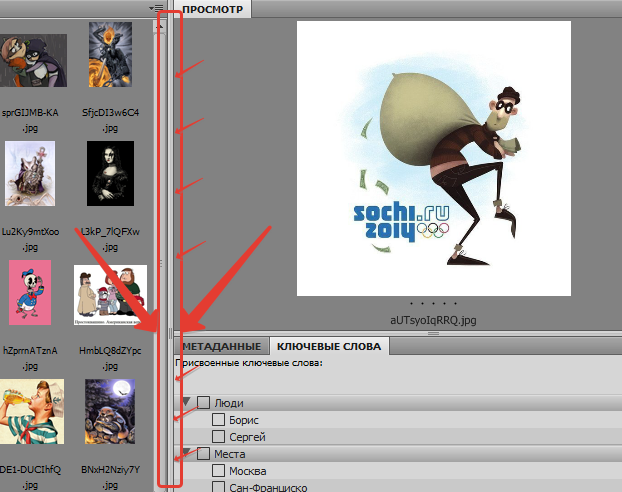The width and height of the screenshot is (622, 492).
Task: Collapse the Места keyword group triangle
Action: (x=186, y=454)
